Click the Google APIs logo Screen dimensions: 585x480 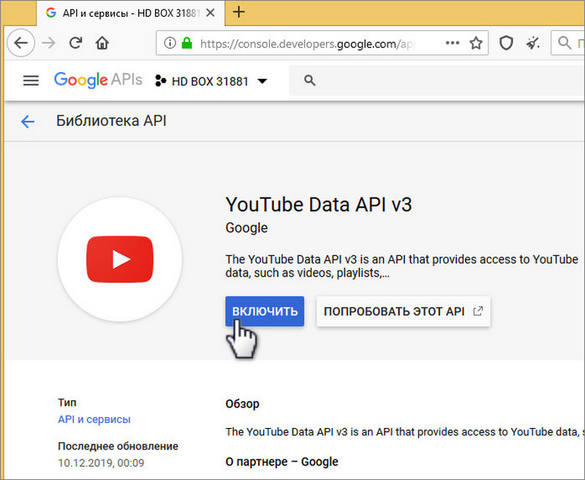[98, 80]
